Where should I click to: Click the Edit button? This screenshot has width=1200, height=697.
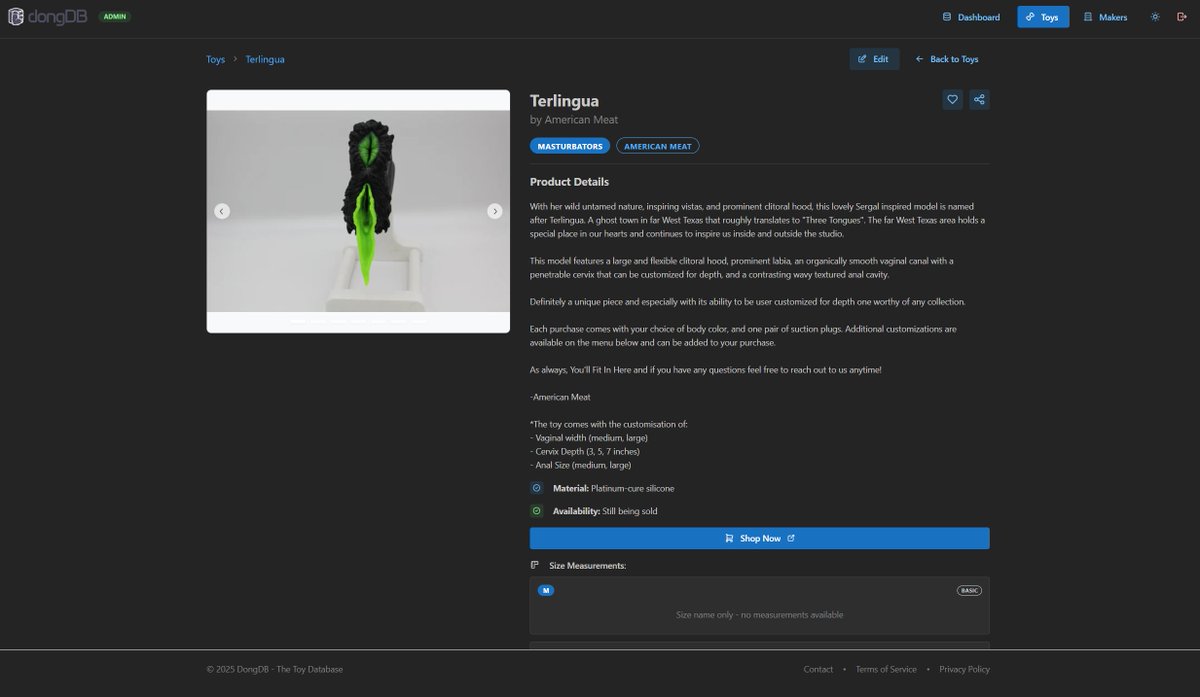click(874, 58)
